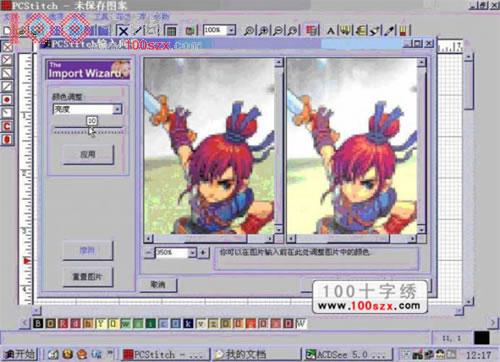The height and width of the screenshot is (362, 500).
Task: Click the right preview horizontal scroll-right arrow
Action: coord(413,239)
